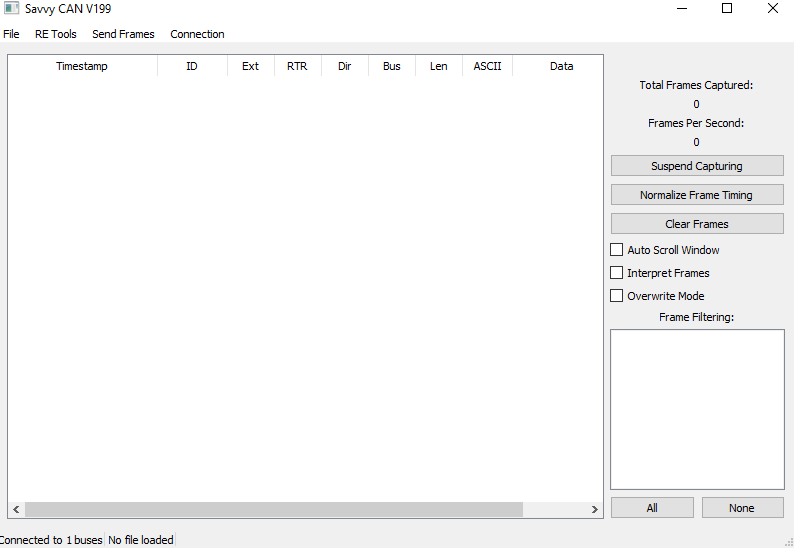
Task: Click the horizontal scrollbar left arrow
Action: [16, 510]
